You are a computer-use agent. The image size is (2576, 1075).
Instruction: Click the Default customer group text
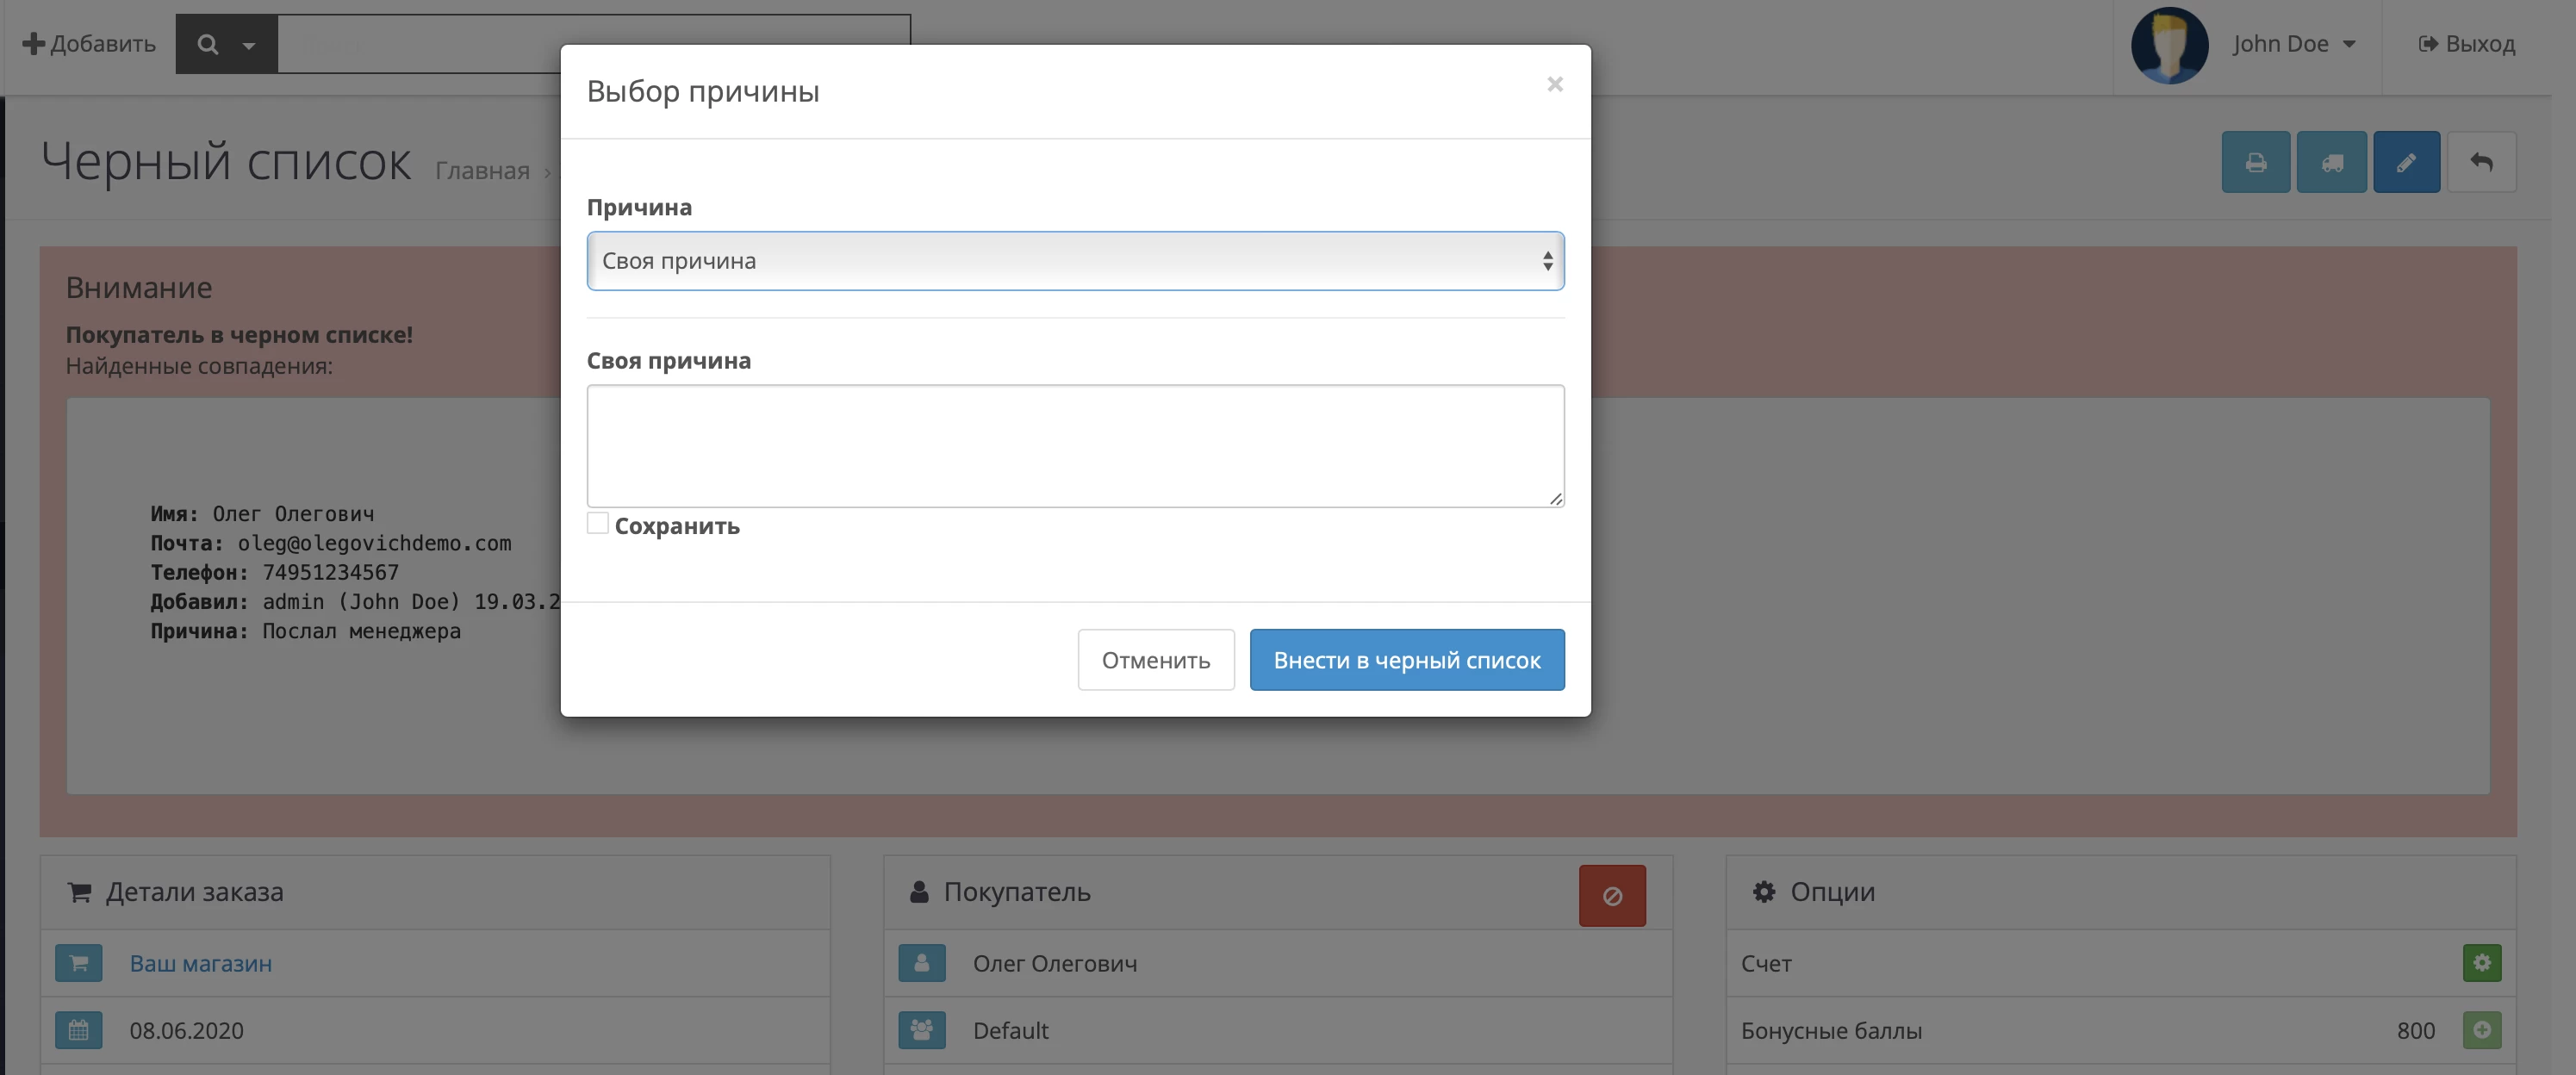[1010, 1030]
